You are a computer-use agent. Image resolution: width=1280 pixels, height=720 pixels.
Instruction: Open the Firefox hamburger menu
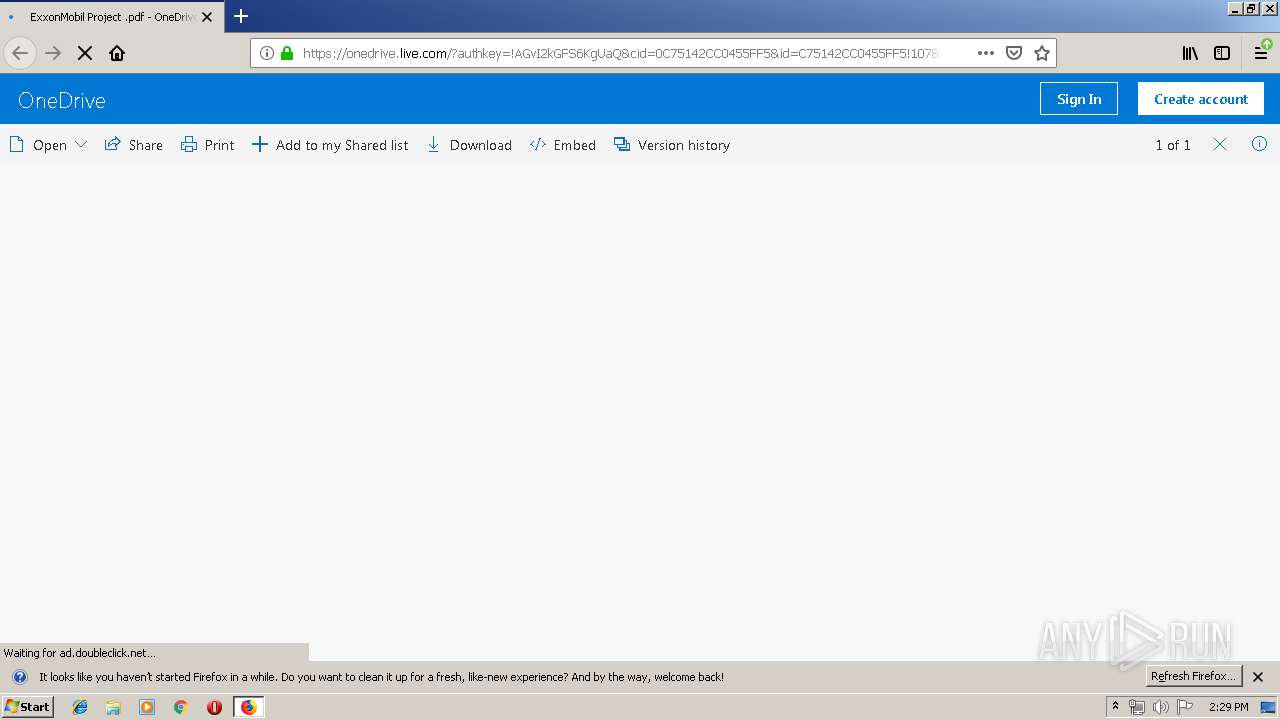pyautogui.click(x=1261, y=53)
